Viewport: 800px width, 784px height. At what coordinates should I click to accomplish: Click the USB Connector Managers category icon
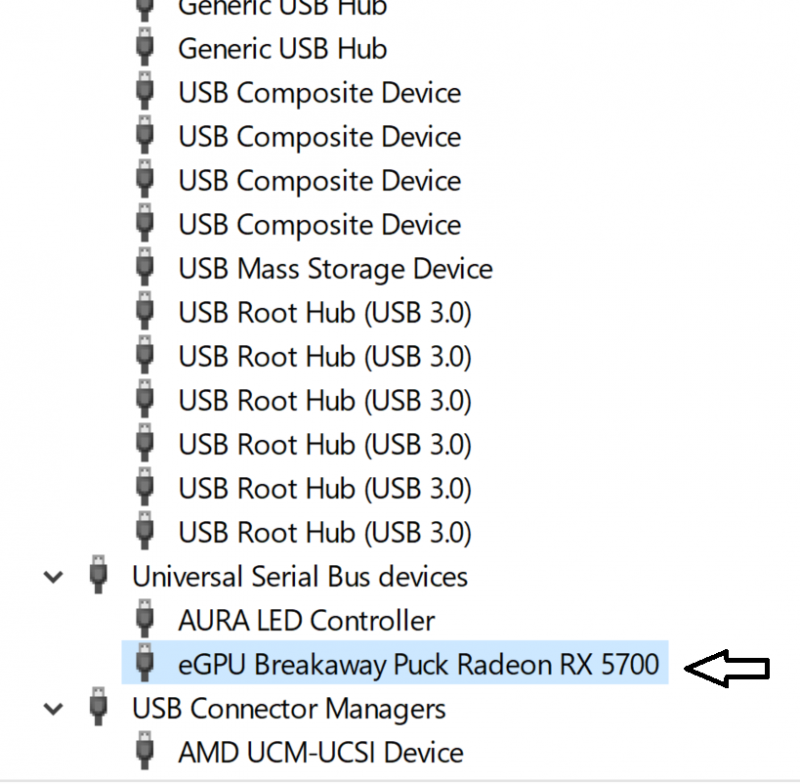point(98,708)
